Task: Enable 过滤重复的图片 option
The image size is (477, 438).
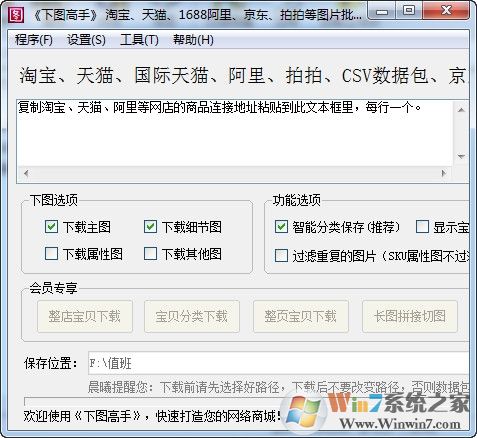Action: click(281, 256)
